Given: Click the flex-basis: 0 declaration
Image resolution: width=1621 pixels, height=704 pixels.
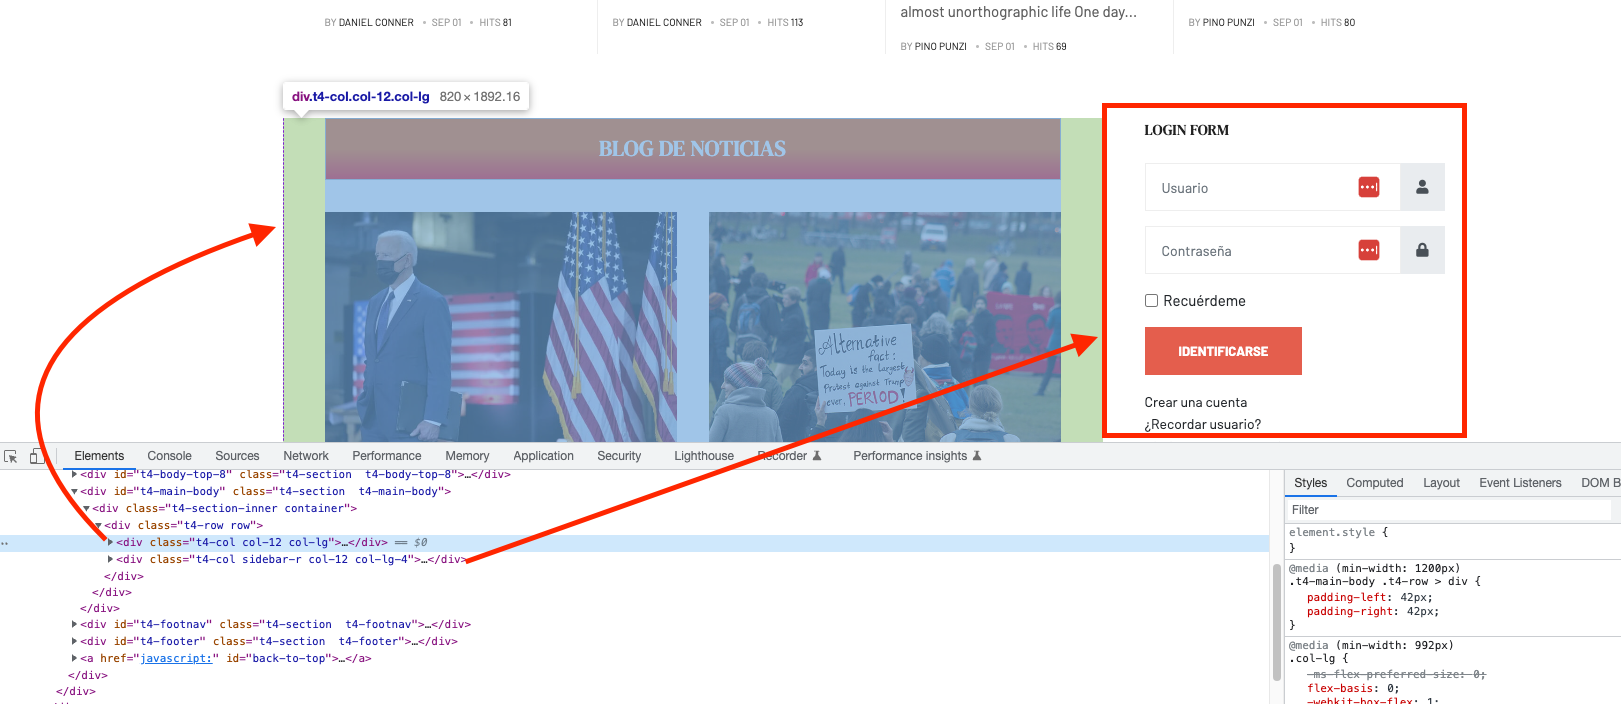Looking at the screenshot, I should tap(1353, 688).
